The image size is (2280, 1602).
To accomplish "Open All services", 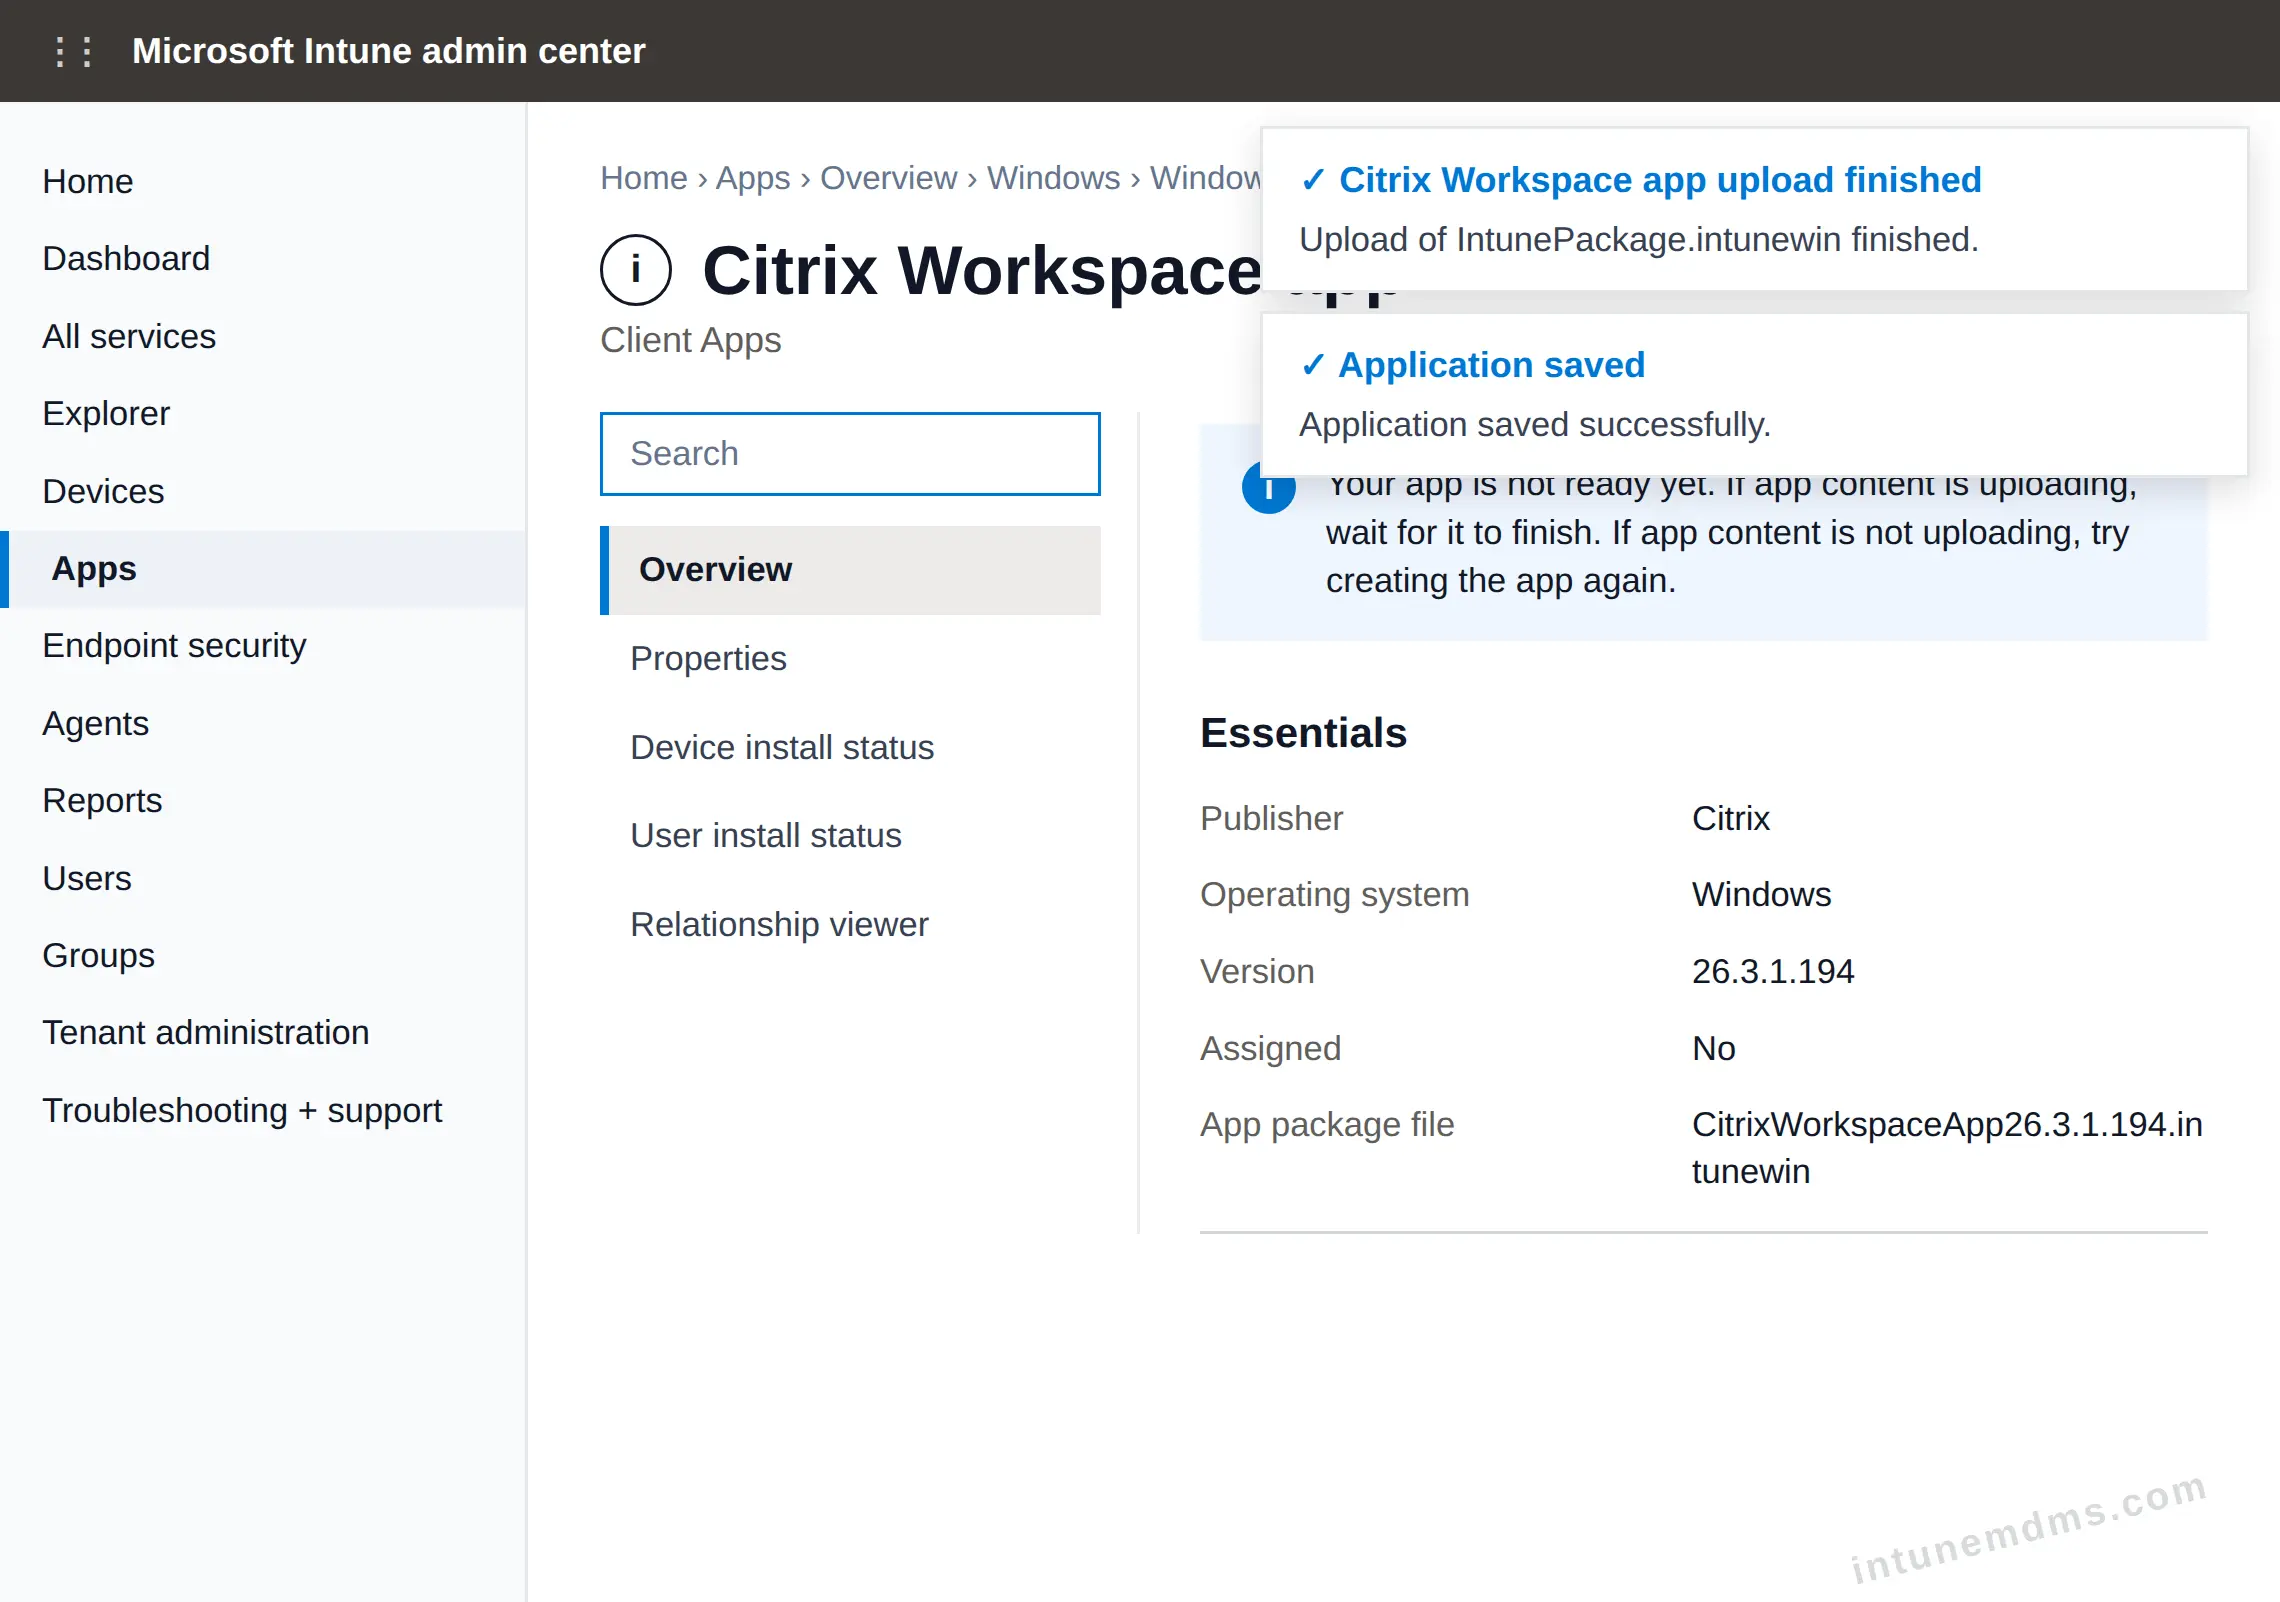I will [263, 337].
